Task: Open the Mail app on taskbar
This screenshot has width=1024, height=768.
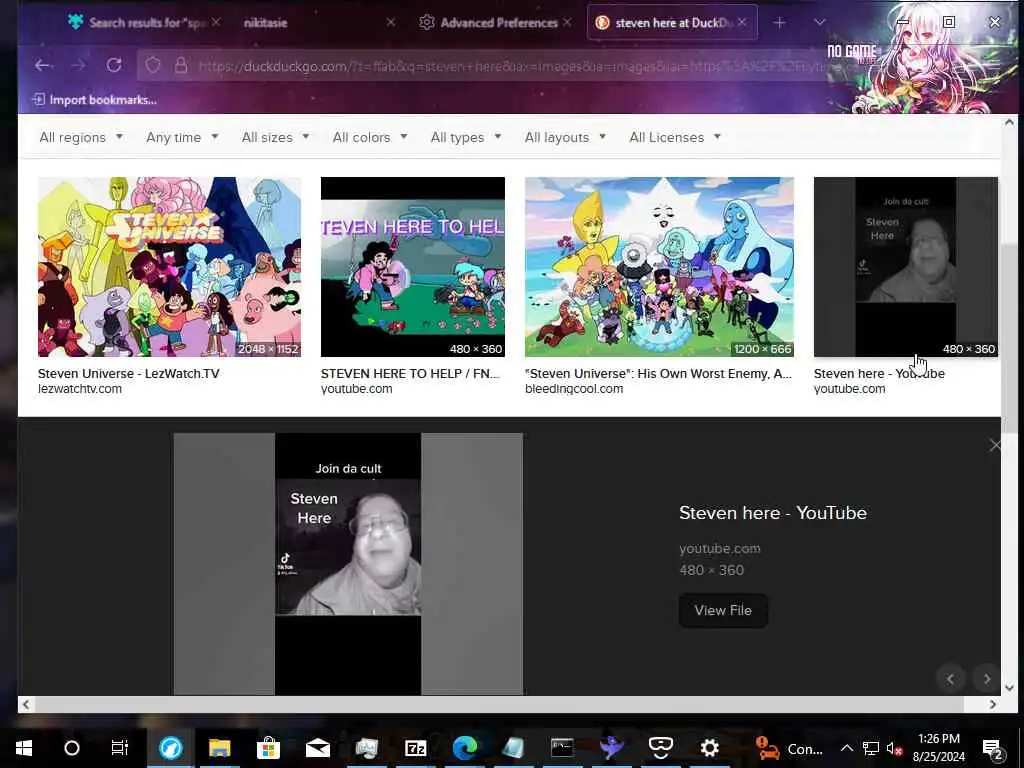Action: pos(317,748)
